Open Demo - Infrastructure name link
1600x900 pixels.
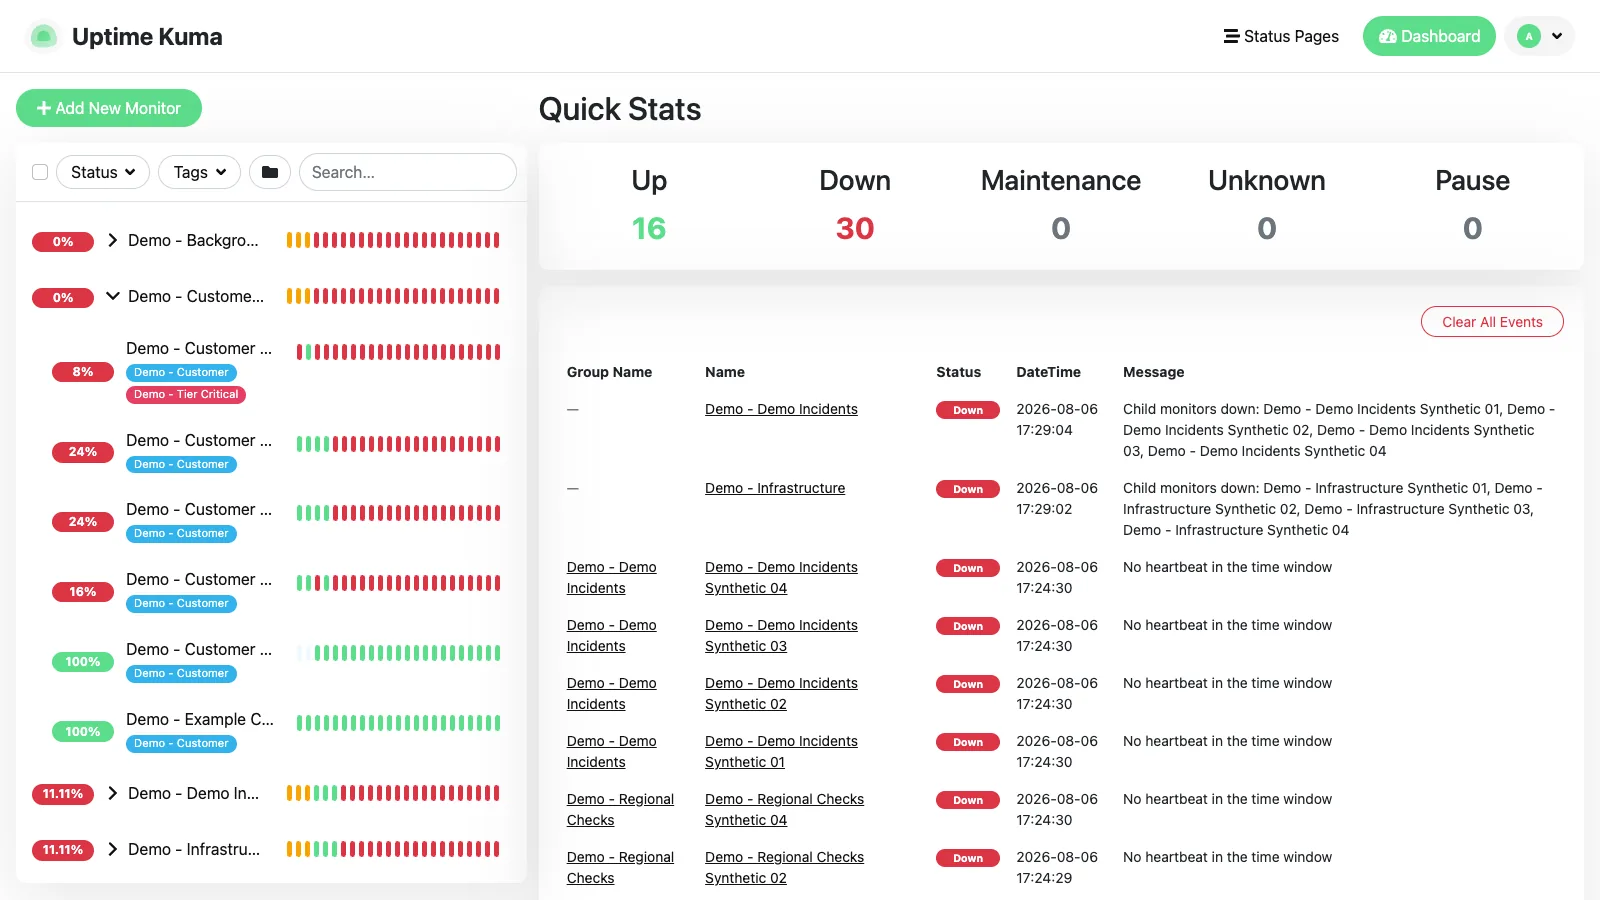point(775,488)
